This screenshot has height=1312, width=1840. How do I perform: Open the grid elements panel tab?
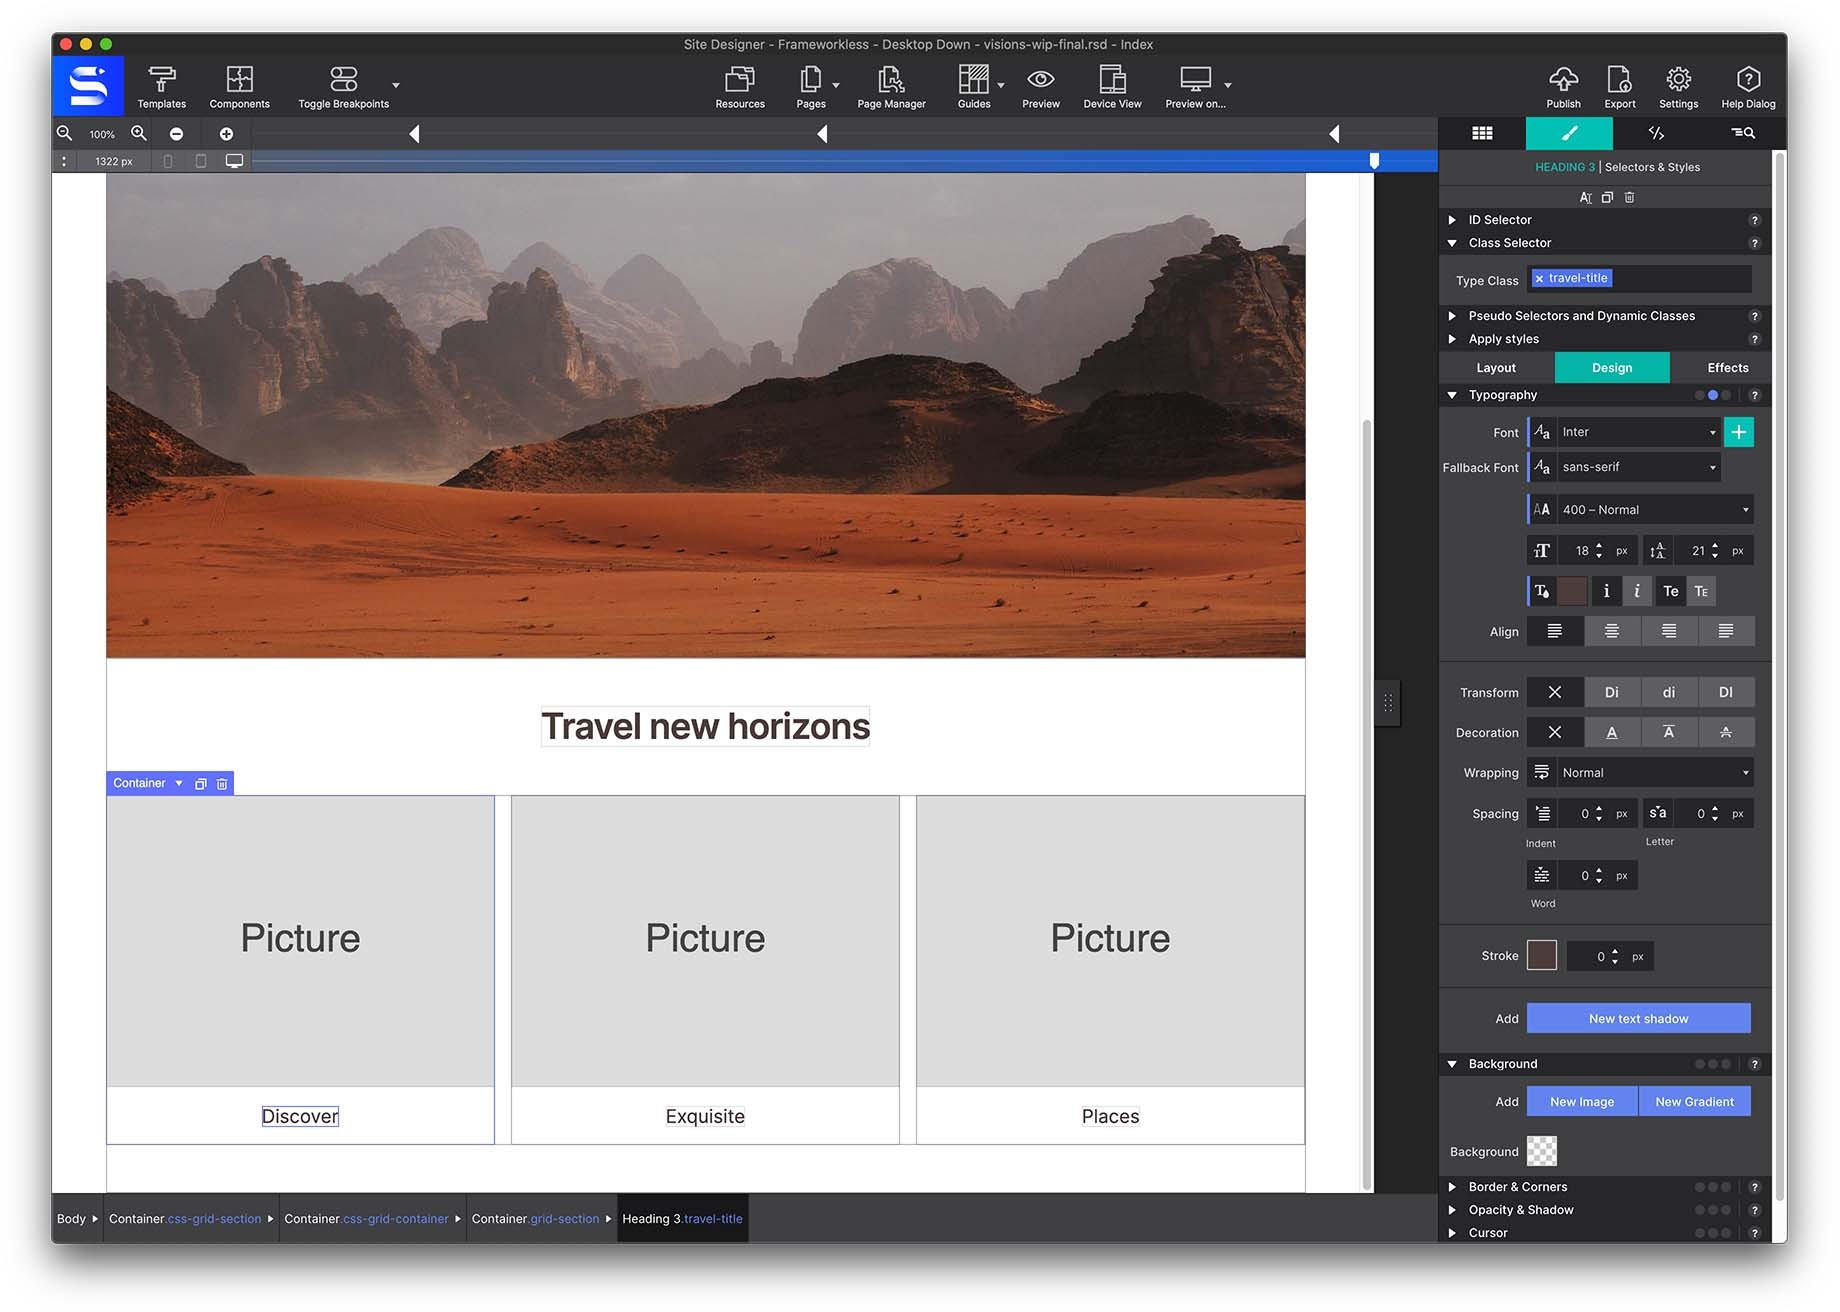(x=1482, y=133)
